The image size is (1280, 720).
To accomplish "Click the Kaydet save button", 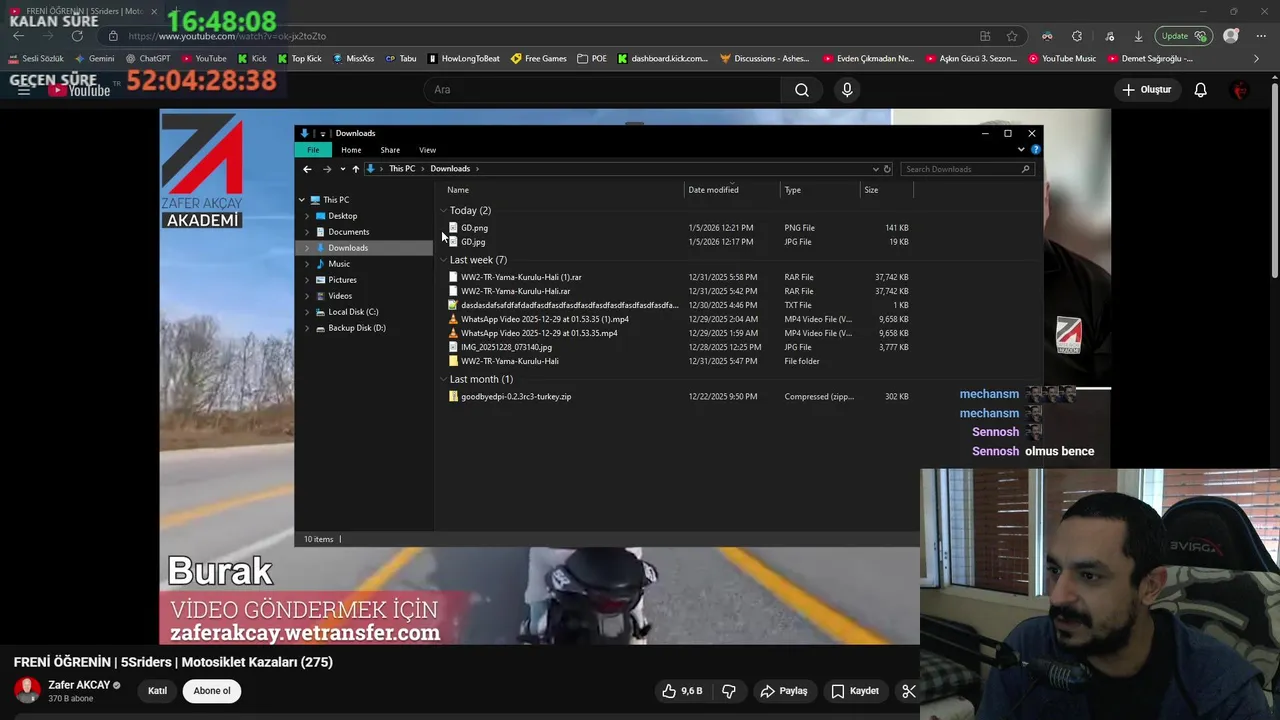I will [855, 691].
